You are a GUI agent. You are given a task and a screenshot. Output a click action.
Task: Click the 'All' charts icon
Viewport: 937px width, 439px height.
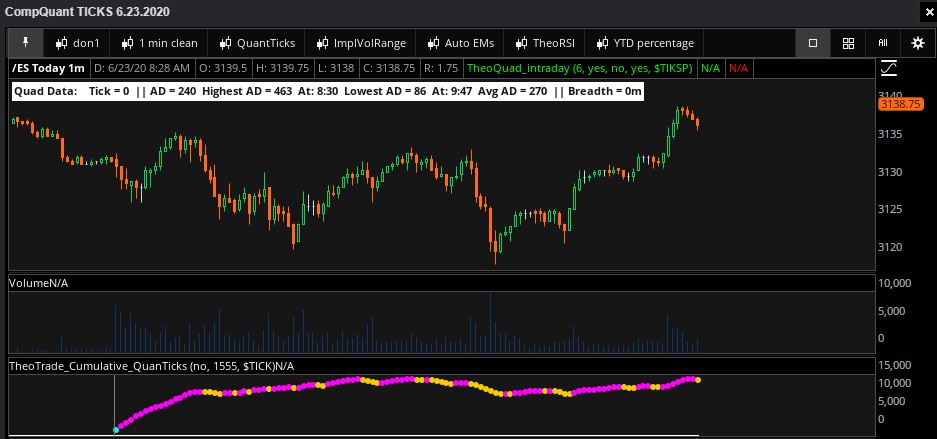882,43
